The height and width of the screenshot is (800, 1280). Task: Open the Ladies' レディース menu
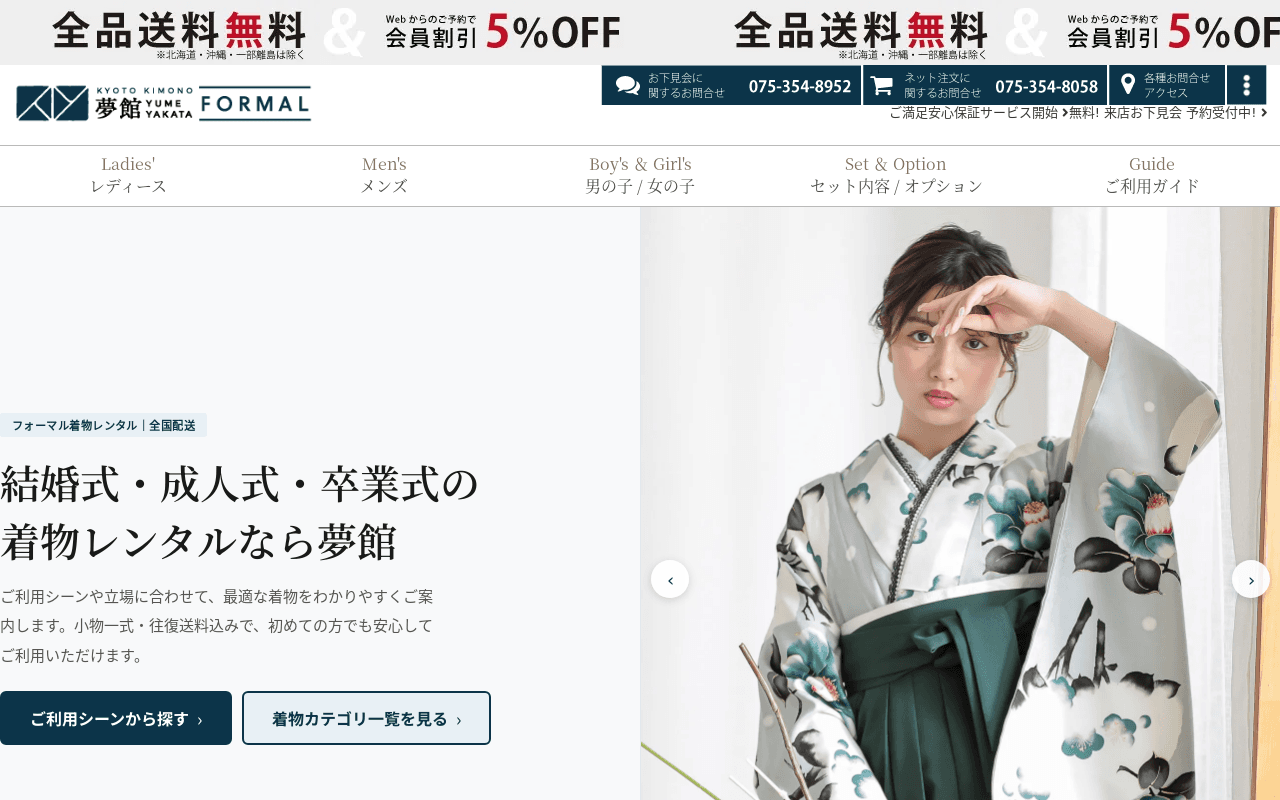point(128,175)
